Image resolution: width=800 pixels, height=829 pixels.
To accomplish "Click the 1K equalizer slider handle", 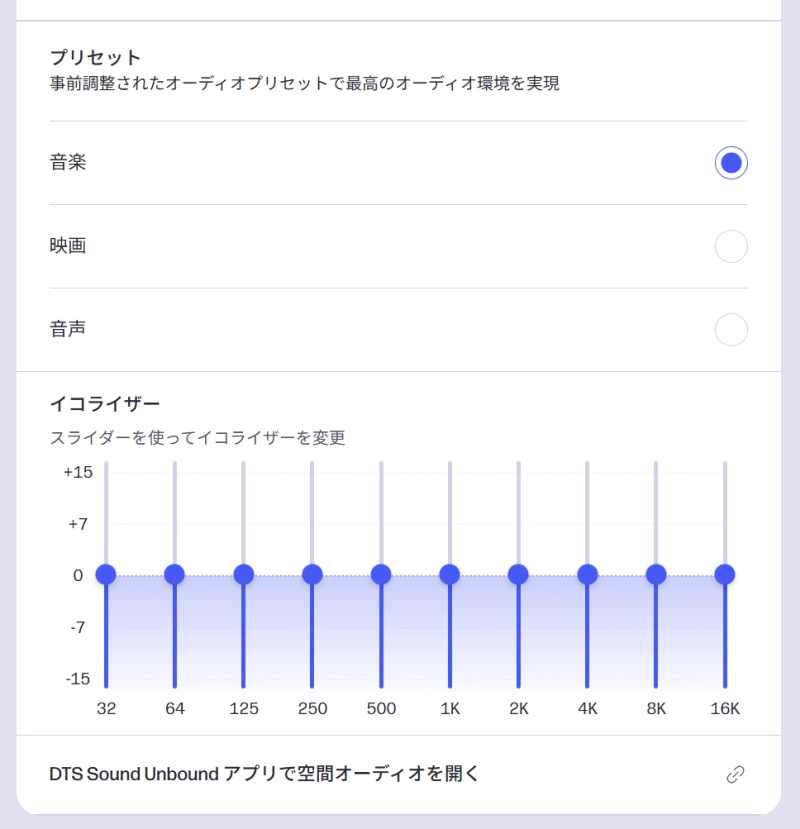I will 449,574.
